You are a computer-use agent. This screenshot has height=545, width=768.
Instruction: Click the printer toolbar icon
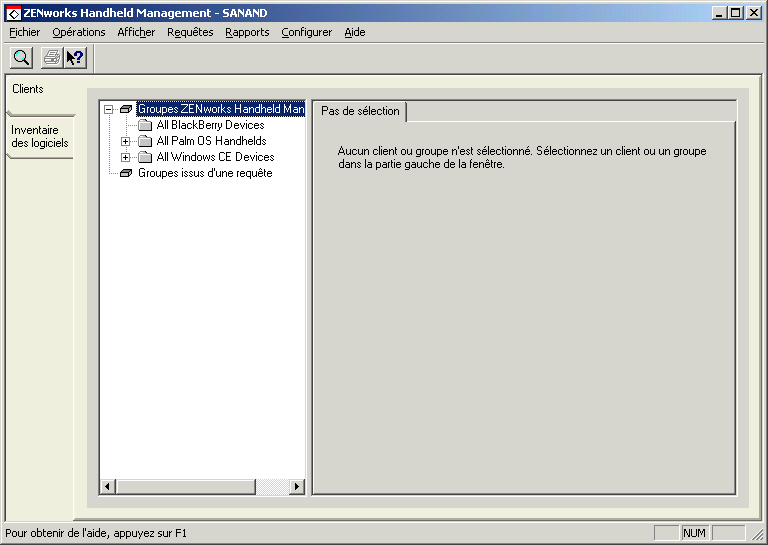tap(52, 58)
